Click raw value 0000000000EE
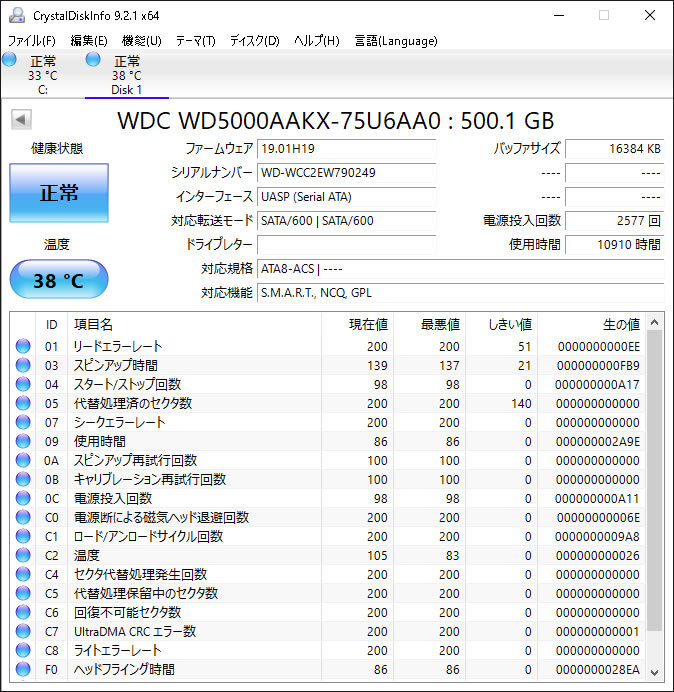Viewport: 674px width, 692px height. click(599, 347)
